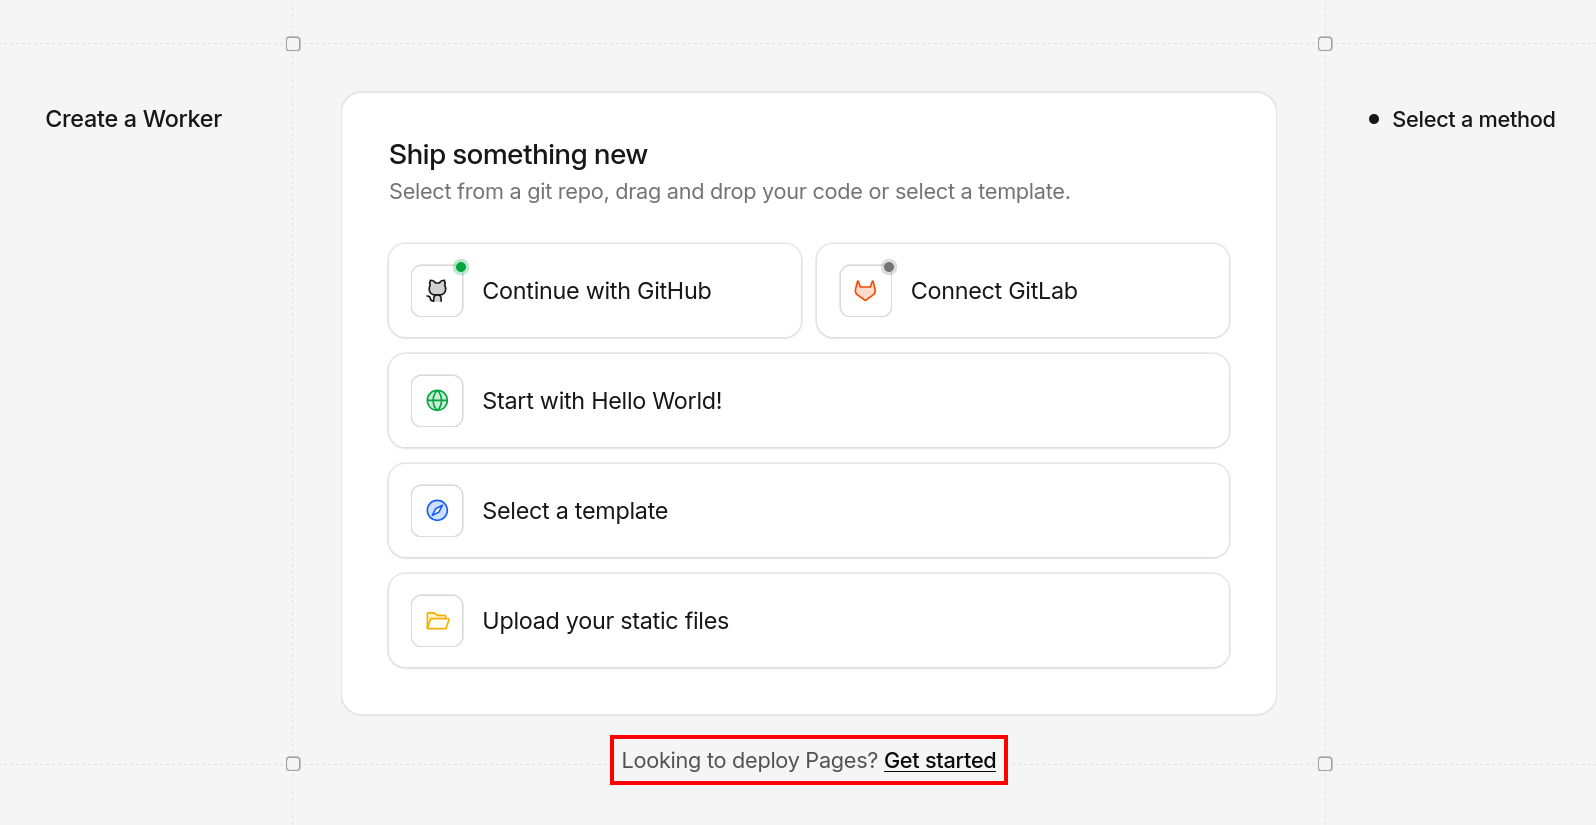The height and width of the screenshot is (825, 1596).
Task: Open the Select a template option
Action: [575, 511]
